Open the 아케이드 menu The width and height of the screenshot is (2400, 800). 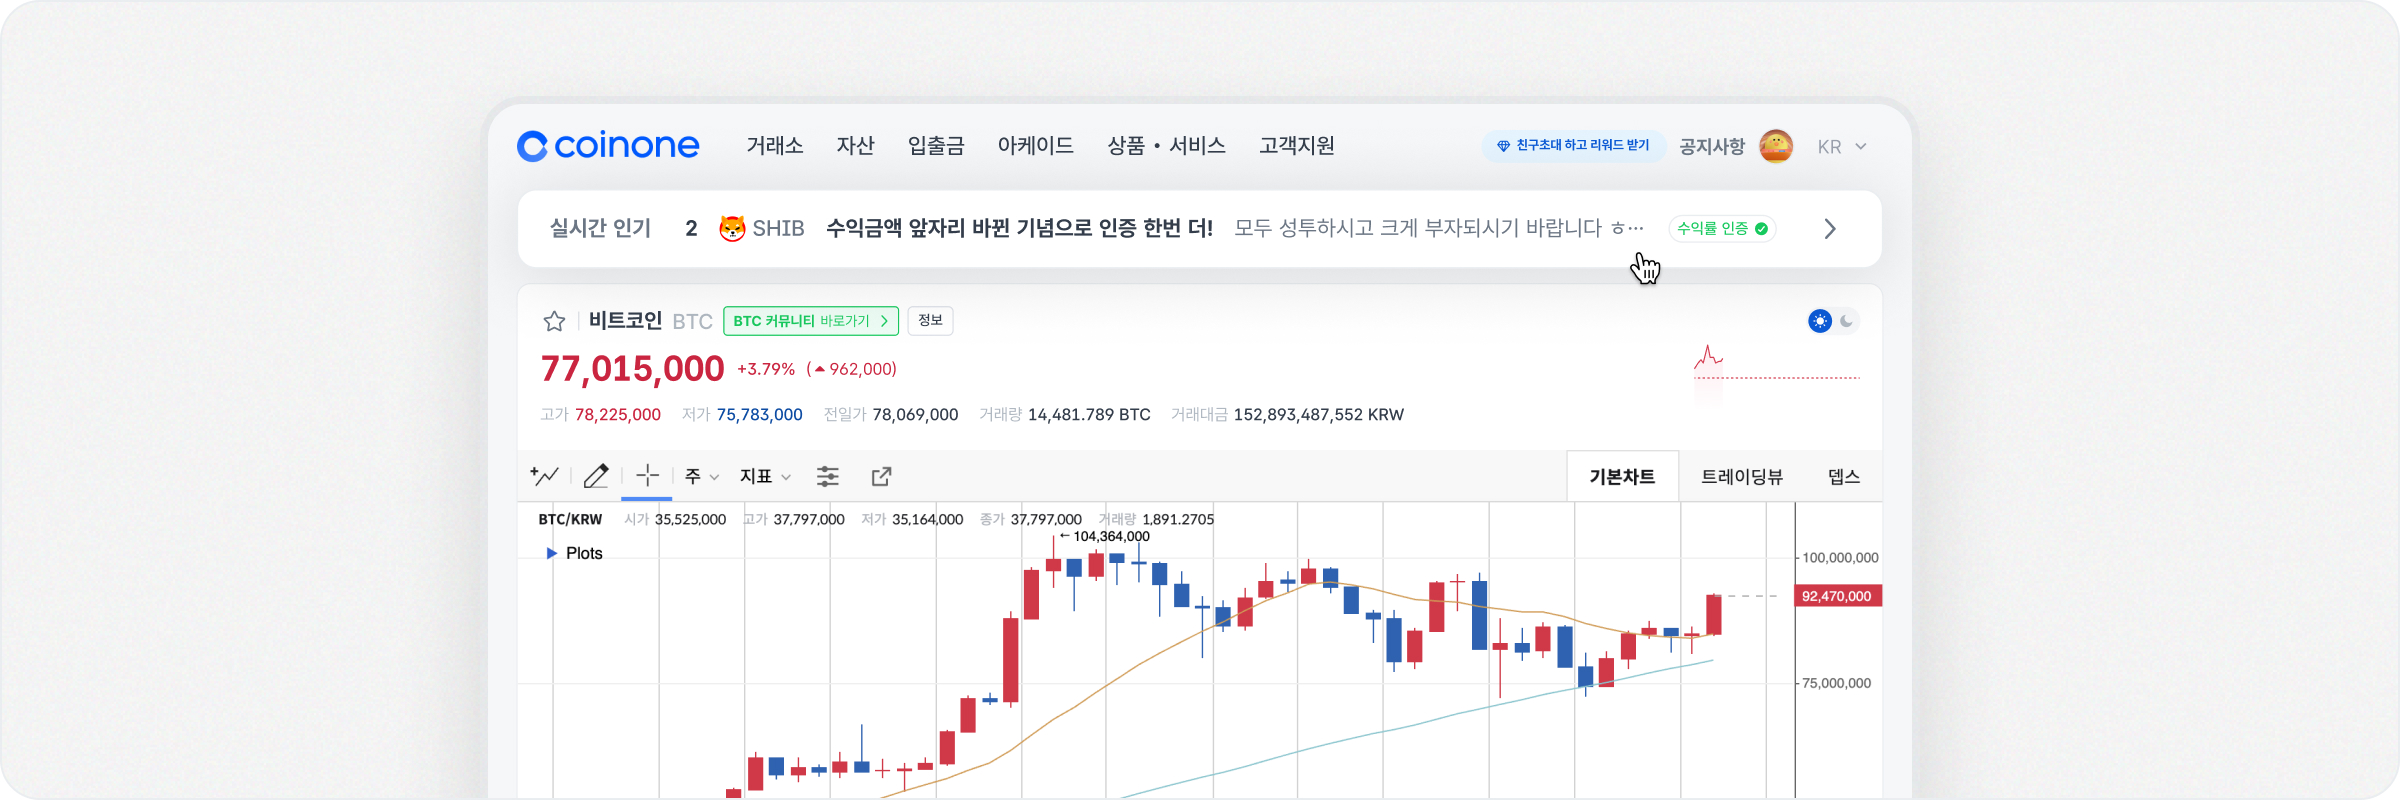(x=1035, y=146)
